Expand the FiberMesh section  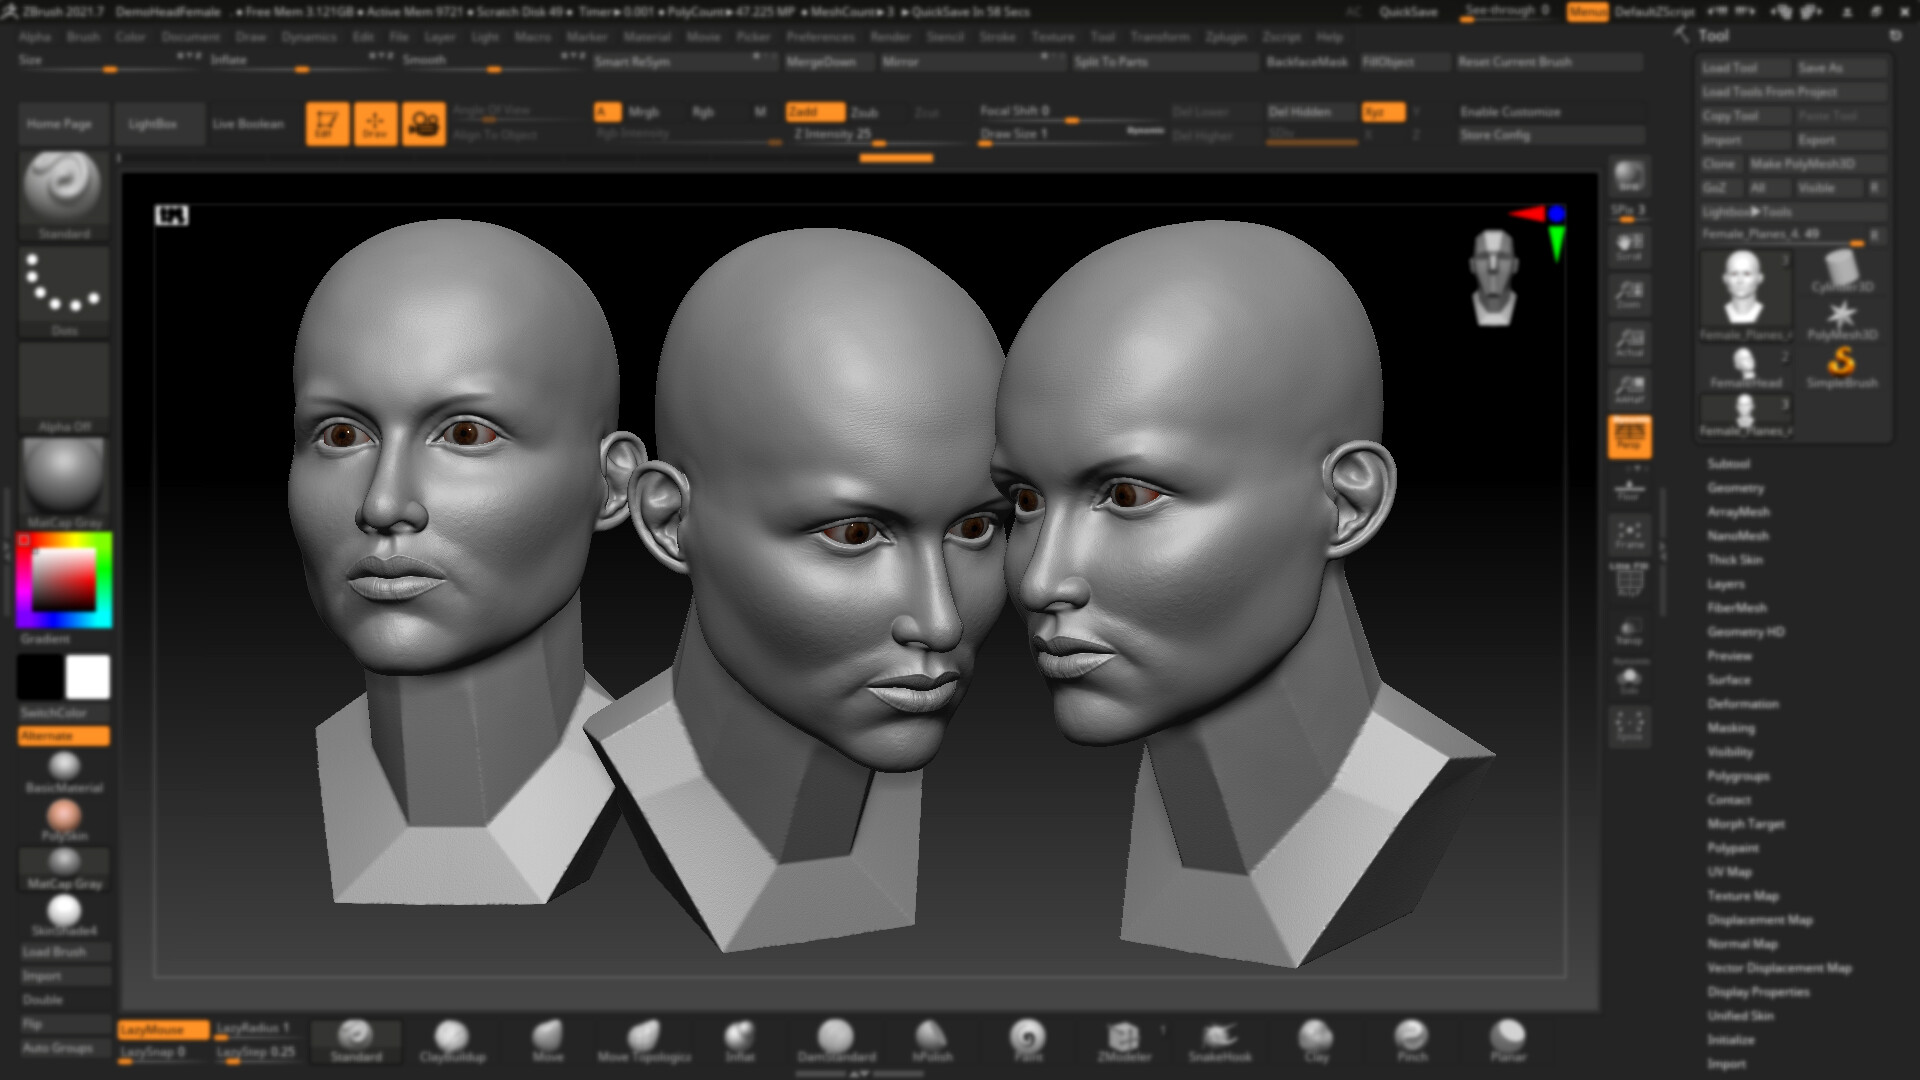[1738, 608]
